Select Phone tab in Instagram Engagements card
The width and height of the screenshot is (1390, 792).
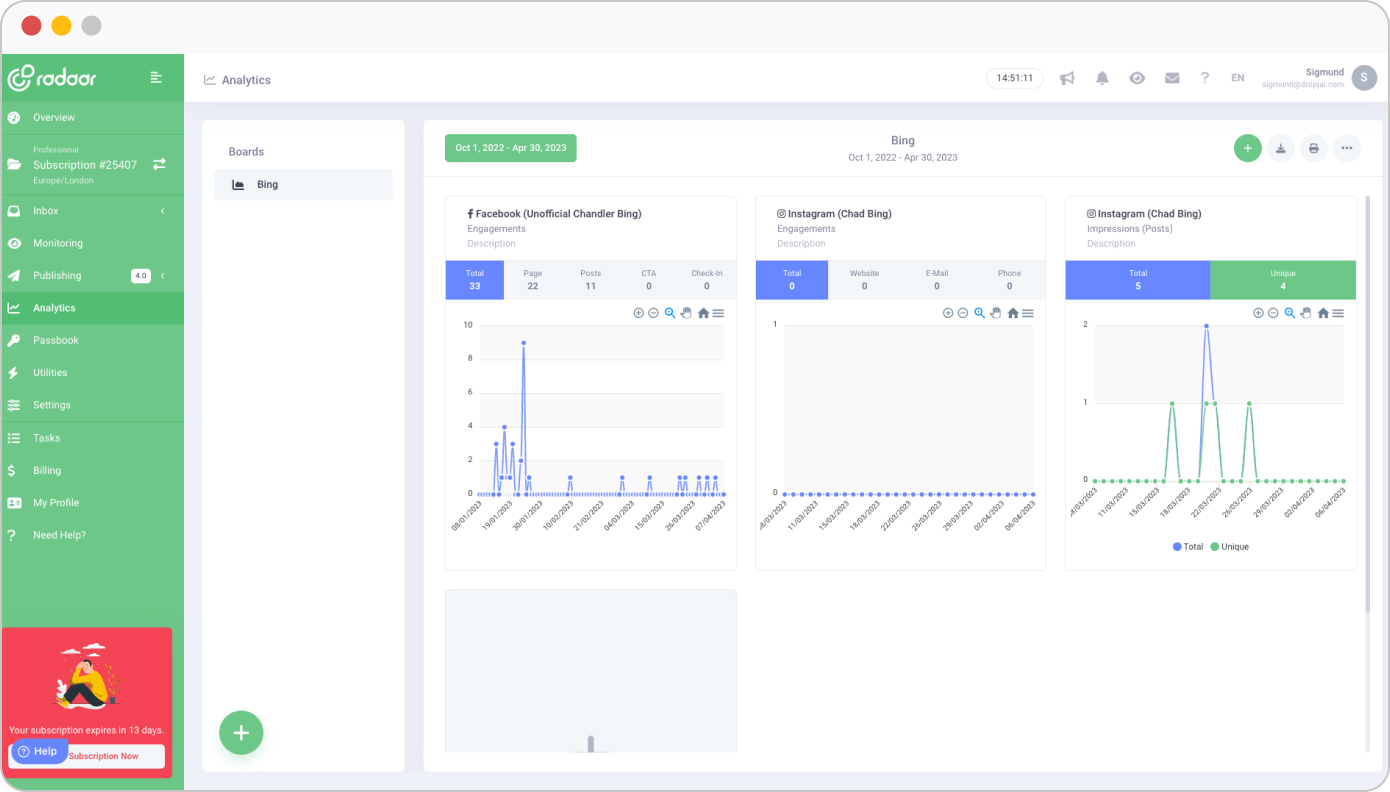click(1009, 280)
